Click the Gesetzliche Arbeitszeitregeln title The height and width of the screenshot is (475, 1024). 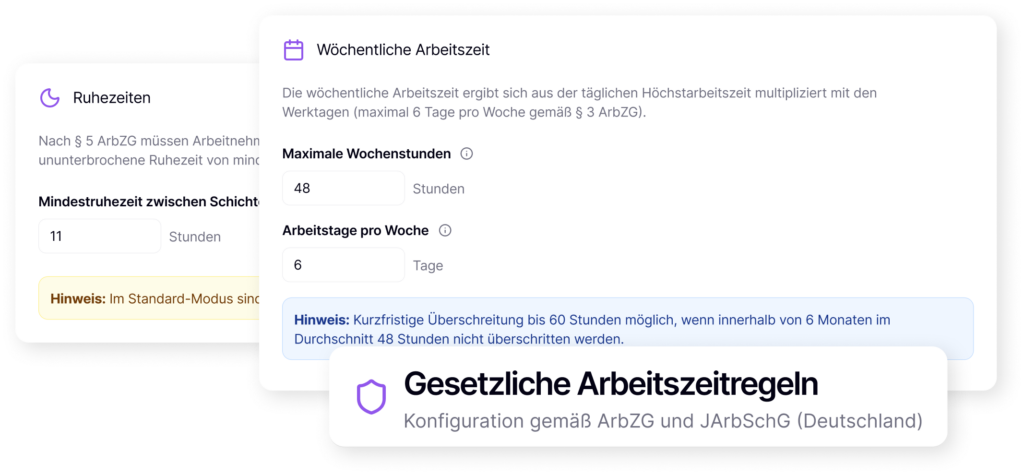click(x=611, y=383)
